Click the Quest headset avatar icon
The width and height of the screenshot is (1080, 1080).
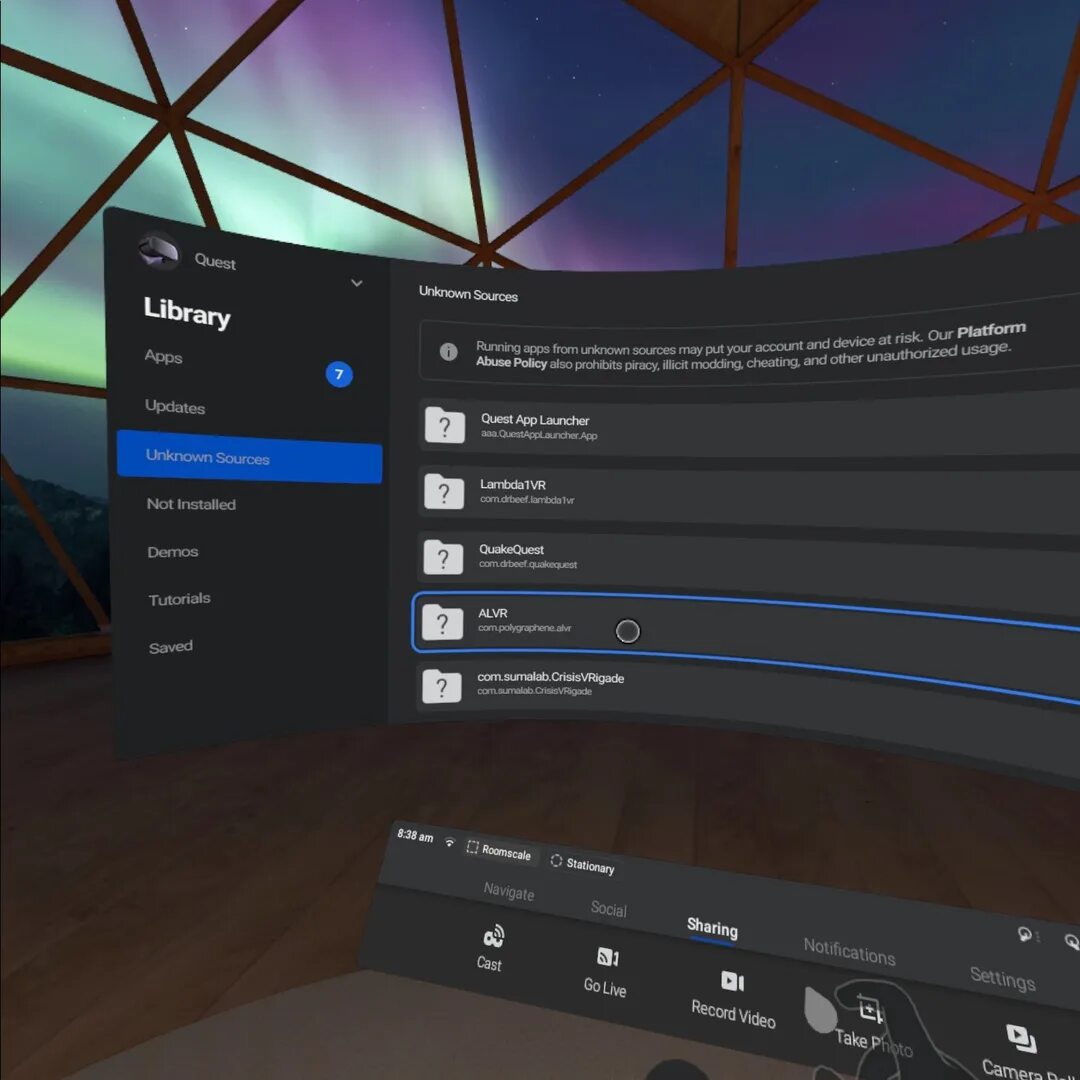(x=158, y=251)
